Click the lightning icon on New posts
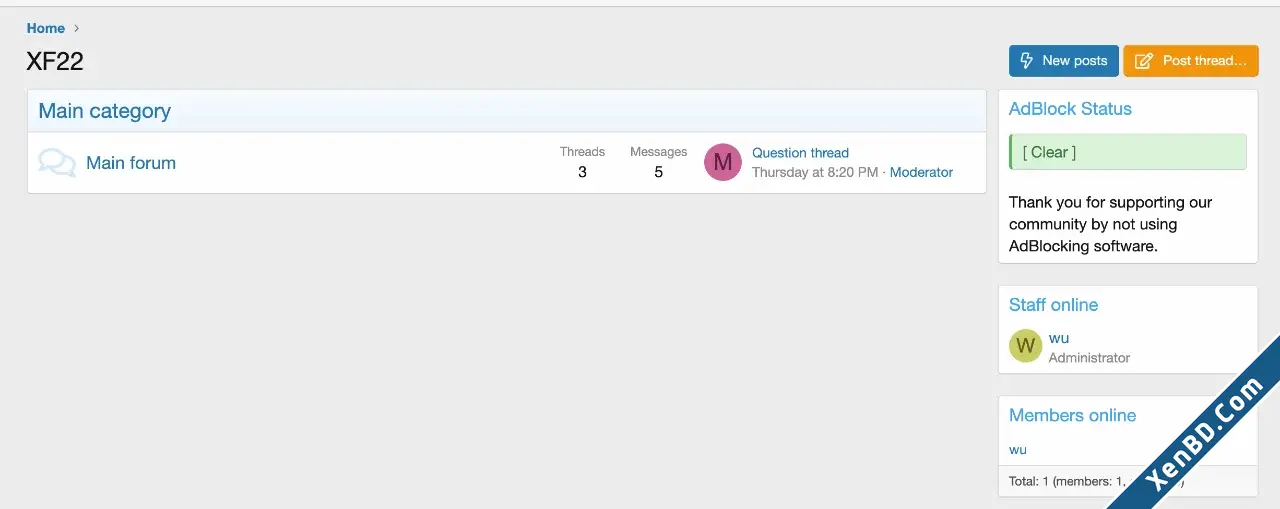This screenshot has width=1280, height=509. click(x=1026, y=61)
